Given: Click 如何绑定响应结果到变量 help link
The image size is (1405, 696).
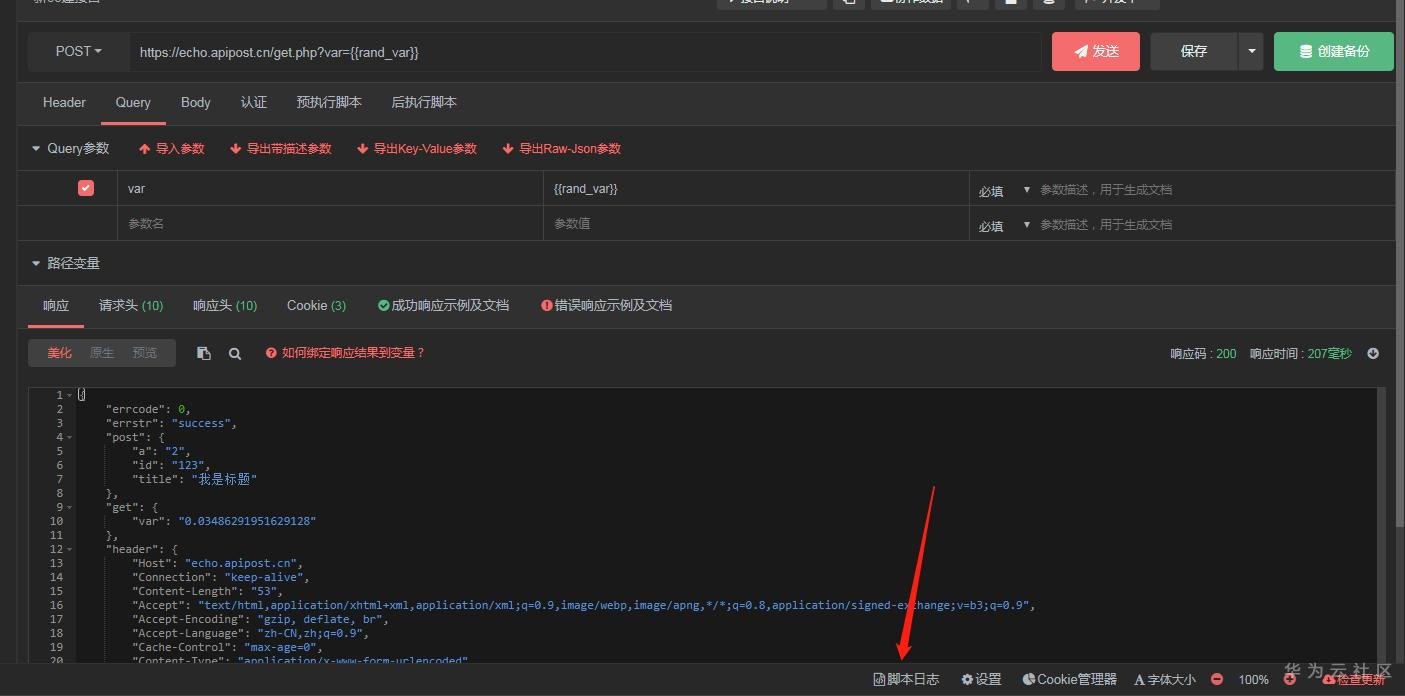Looking at the screenshot, I should [345, 353].
